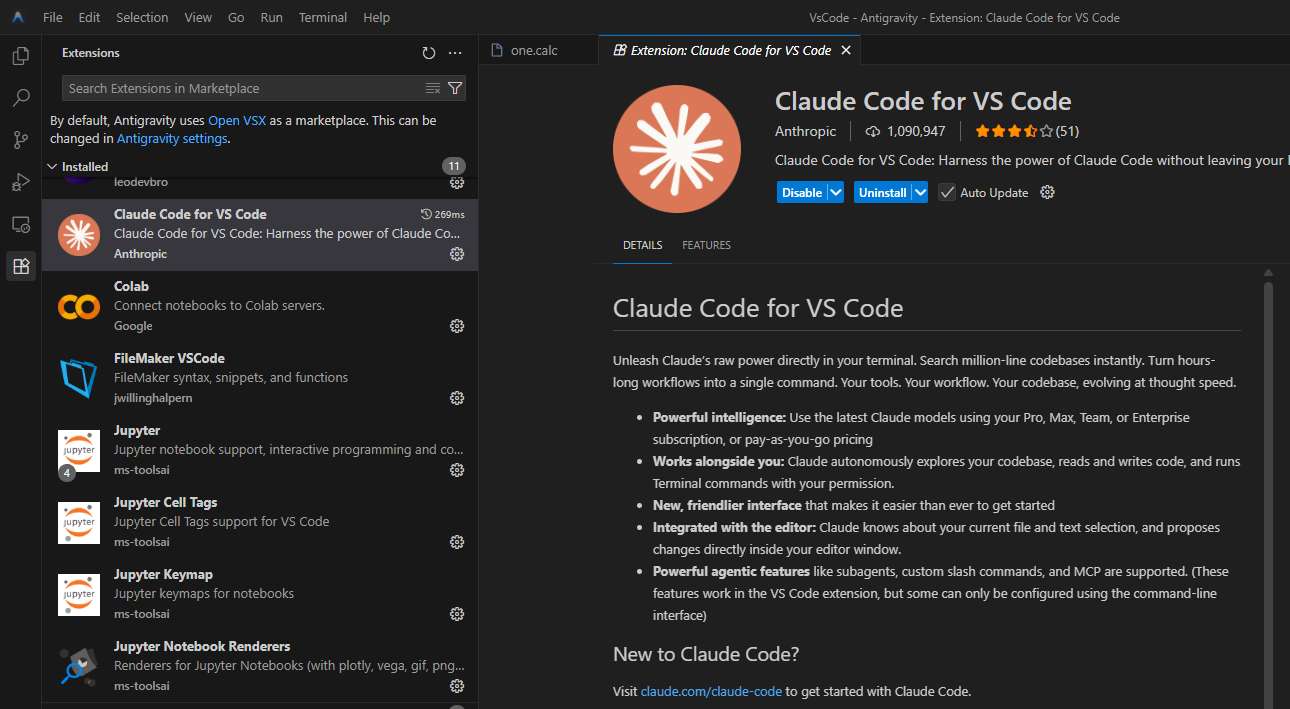Open Source Control view icon
Image resolution: width=1290 pixels, height=709 pixels.
tap(20, 140)
